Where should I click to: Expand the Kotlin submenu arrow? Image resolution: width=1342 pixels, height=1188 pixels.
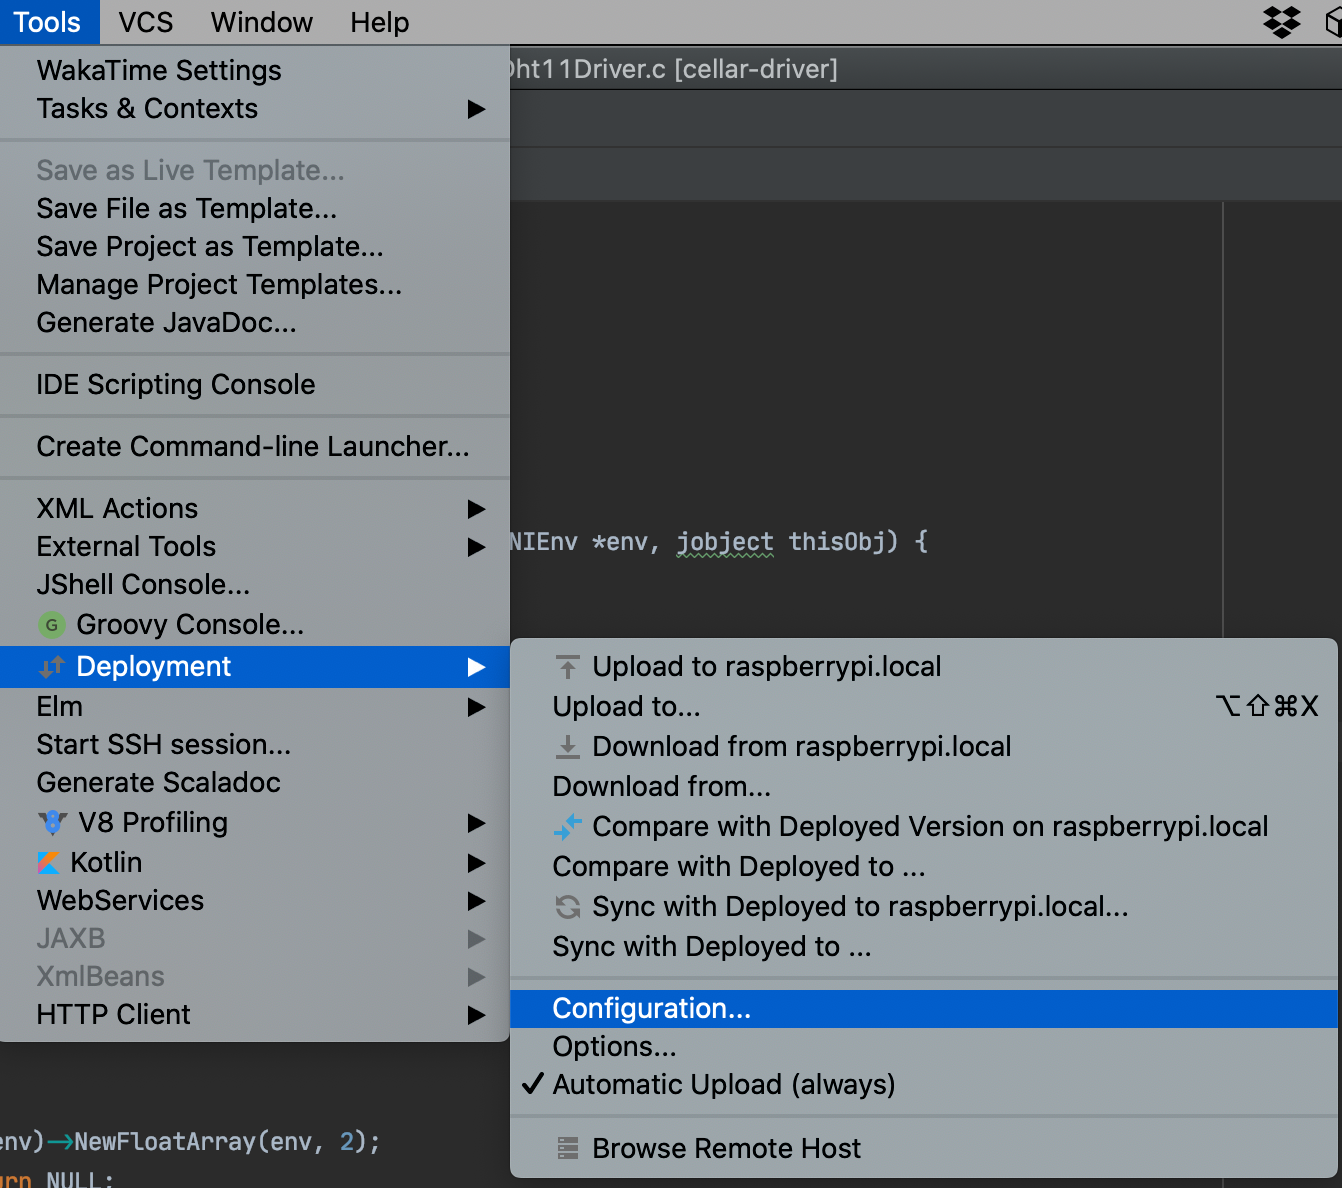coord(477,863)
